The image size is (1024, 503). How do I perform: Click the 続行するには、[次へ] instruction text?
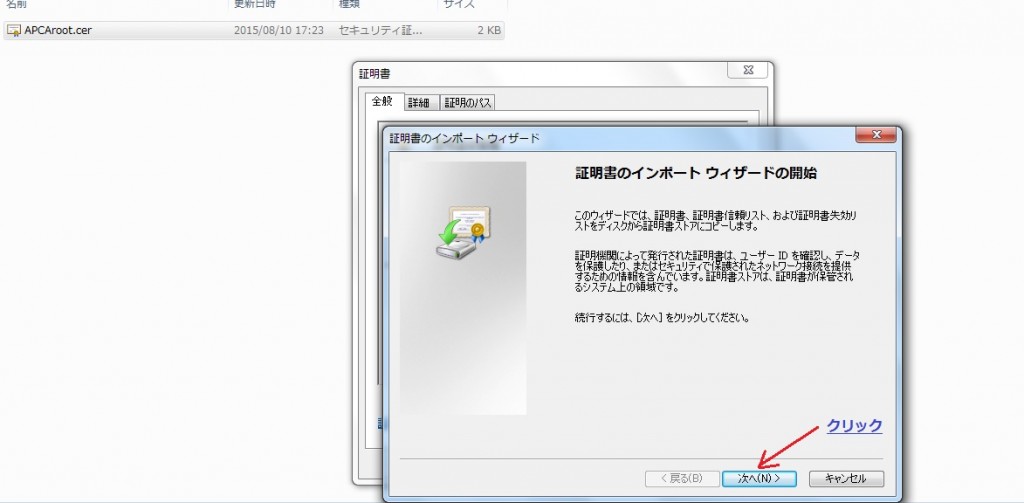662,318
